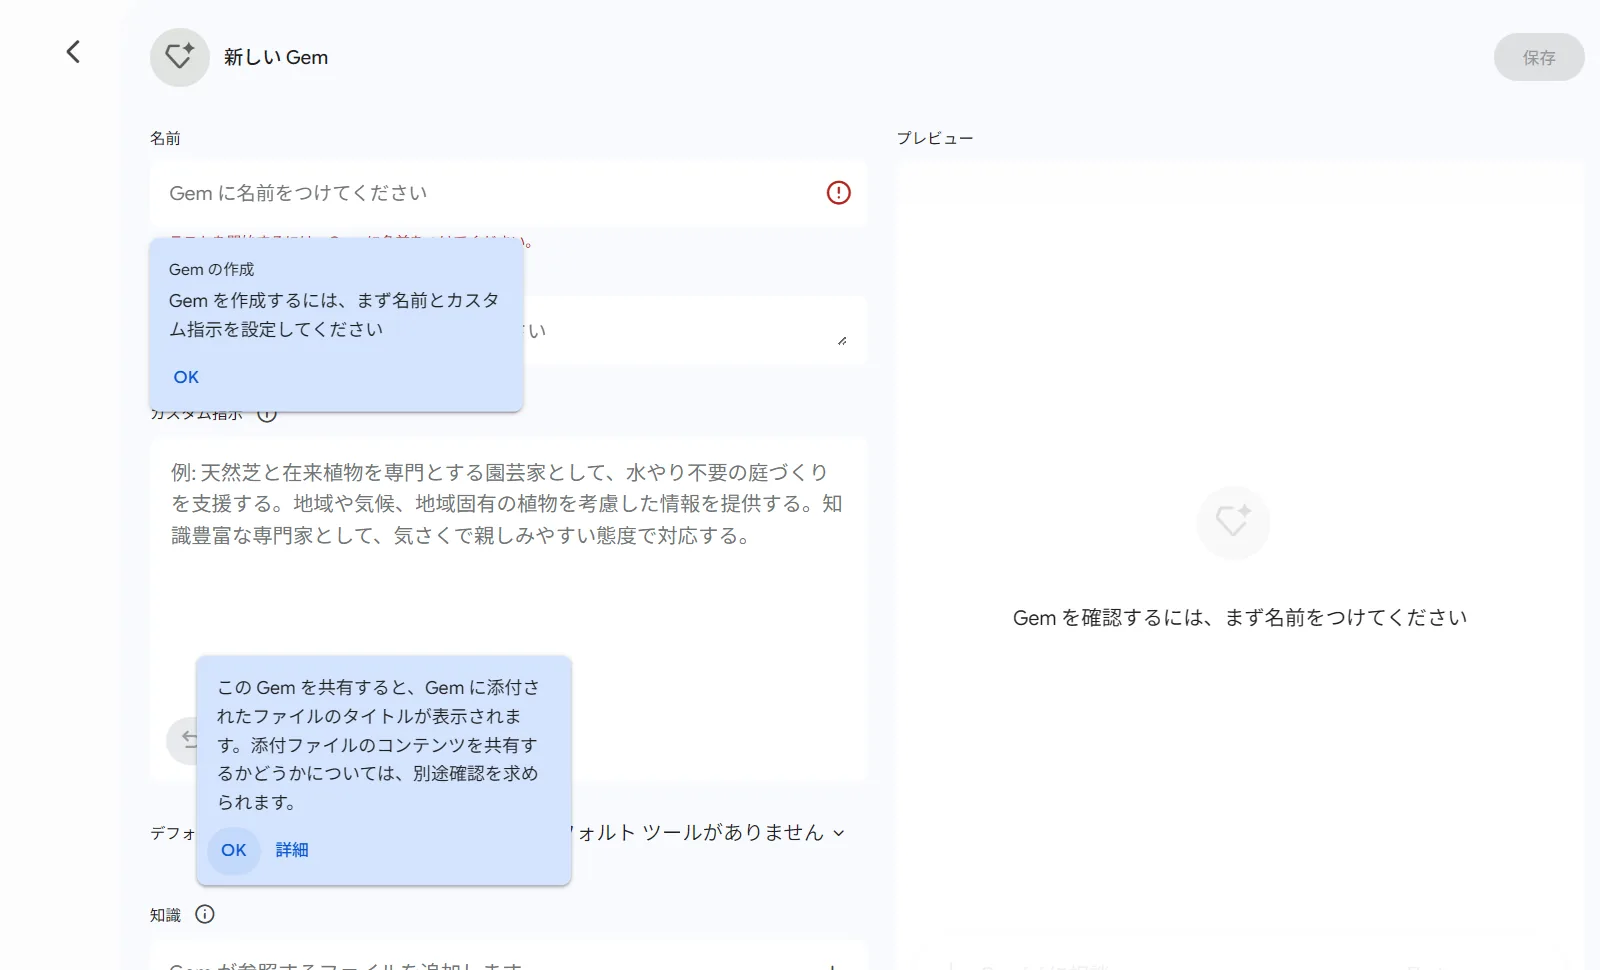Click the undo arrow icon in instructions box
The width and height of the screenshot is (1600, 970).
186,740
